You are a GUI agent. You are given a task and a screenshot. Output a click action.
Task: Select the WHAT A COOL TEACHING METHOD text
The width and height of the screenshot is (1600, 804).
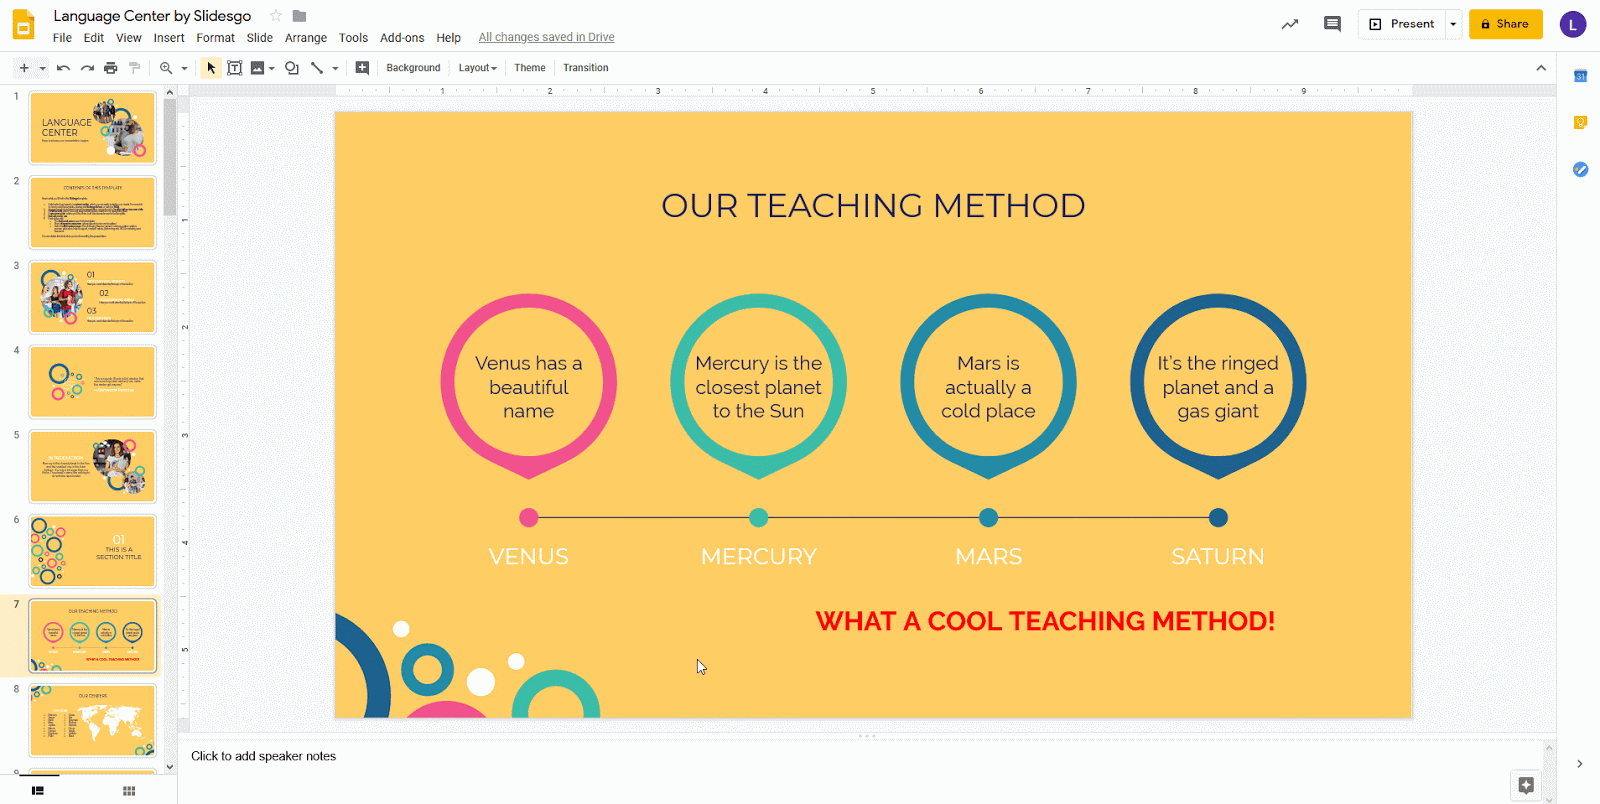click(1045, 621)
